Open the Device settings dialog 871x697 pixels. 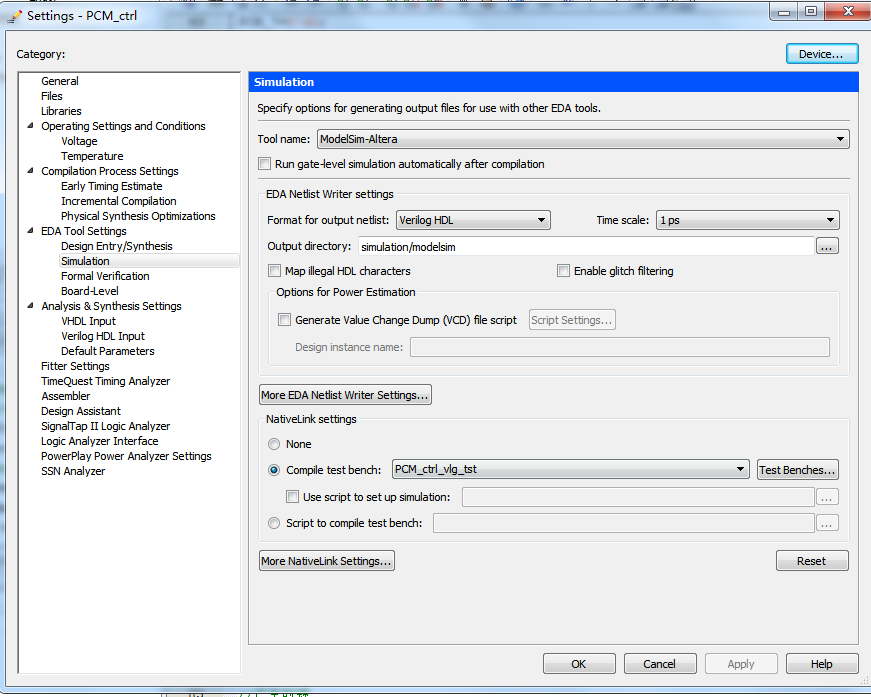click(x=822, y=54)
